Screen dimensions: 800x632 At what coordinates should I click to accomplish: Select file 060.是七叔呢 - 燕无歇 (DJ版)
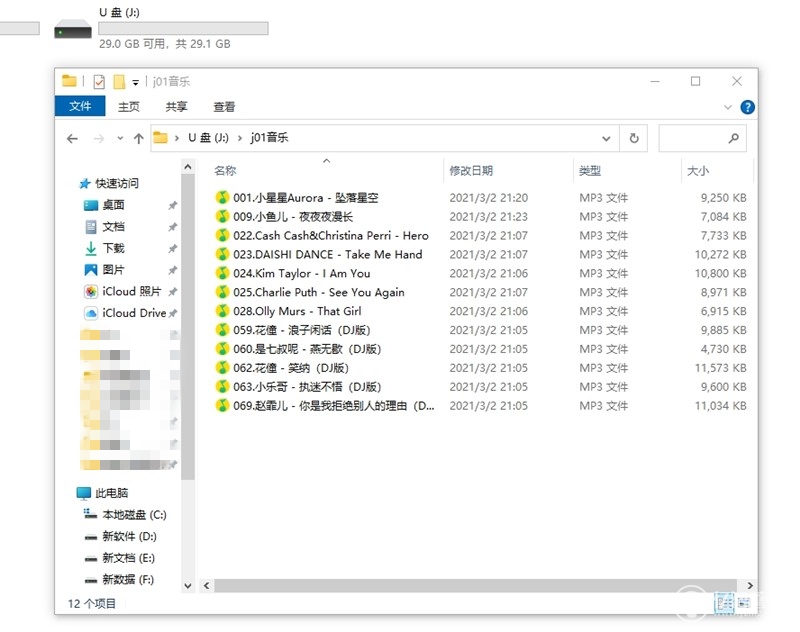(x=307, y=349)
